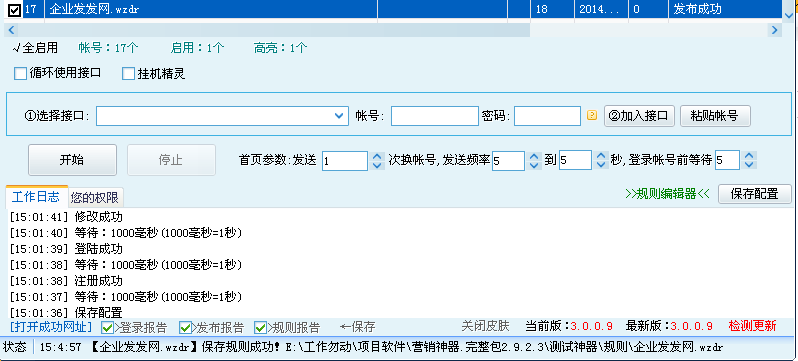
Task: Click the log entry [15:01:40] 等待：1000毫秒
Action: [126, 233]
